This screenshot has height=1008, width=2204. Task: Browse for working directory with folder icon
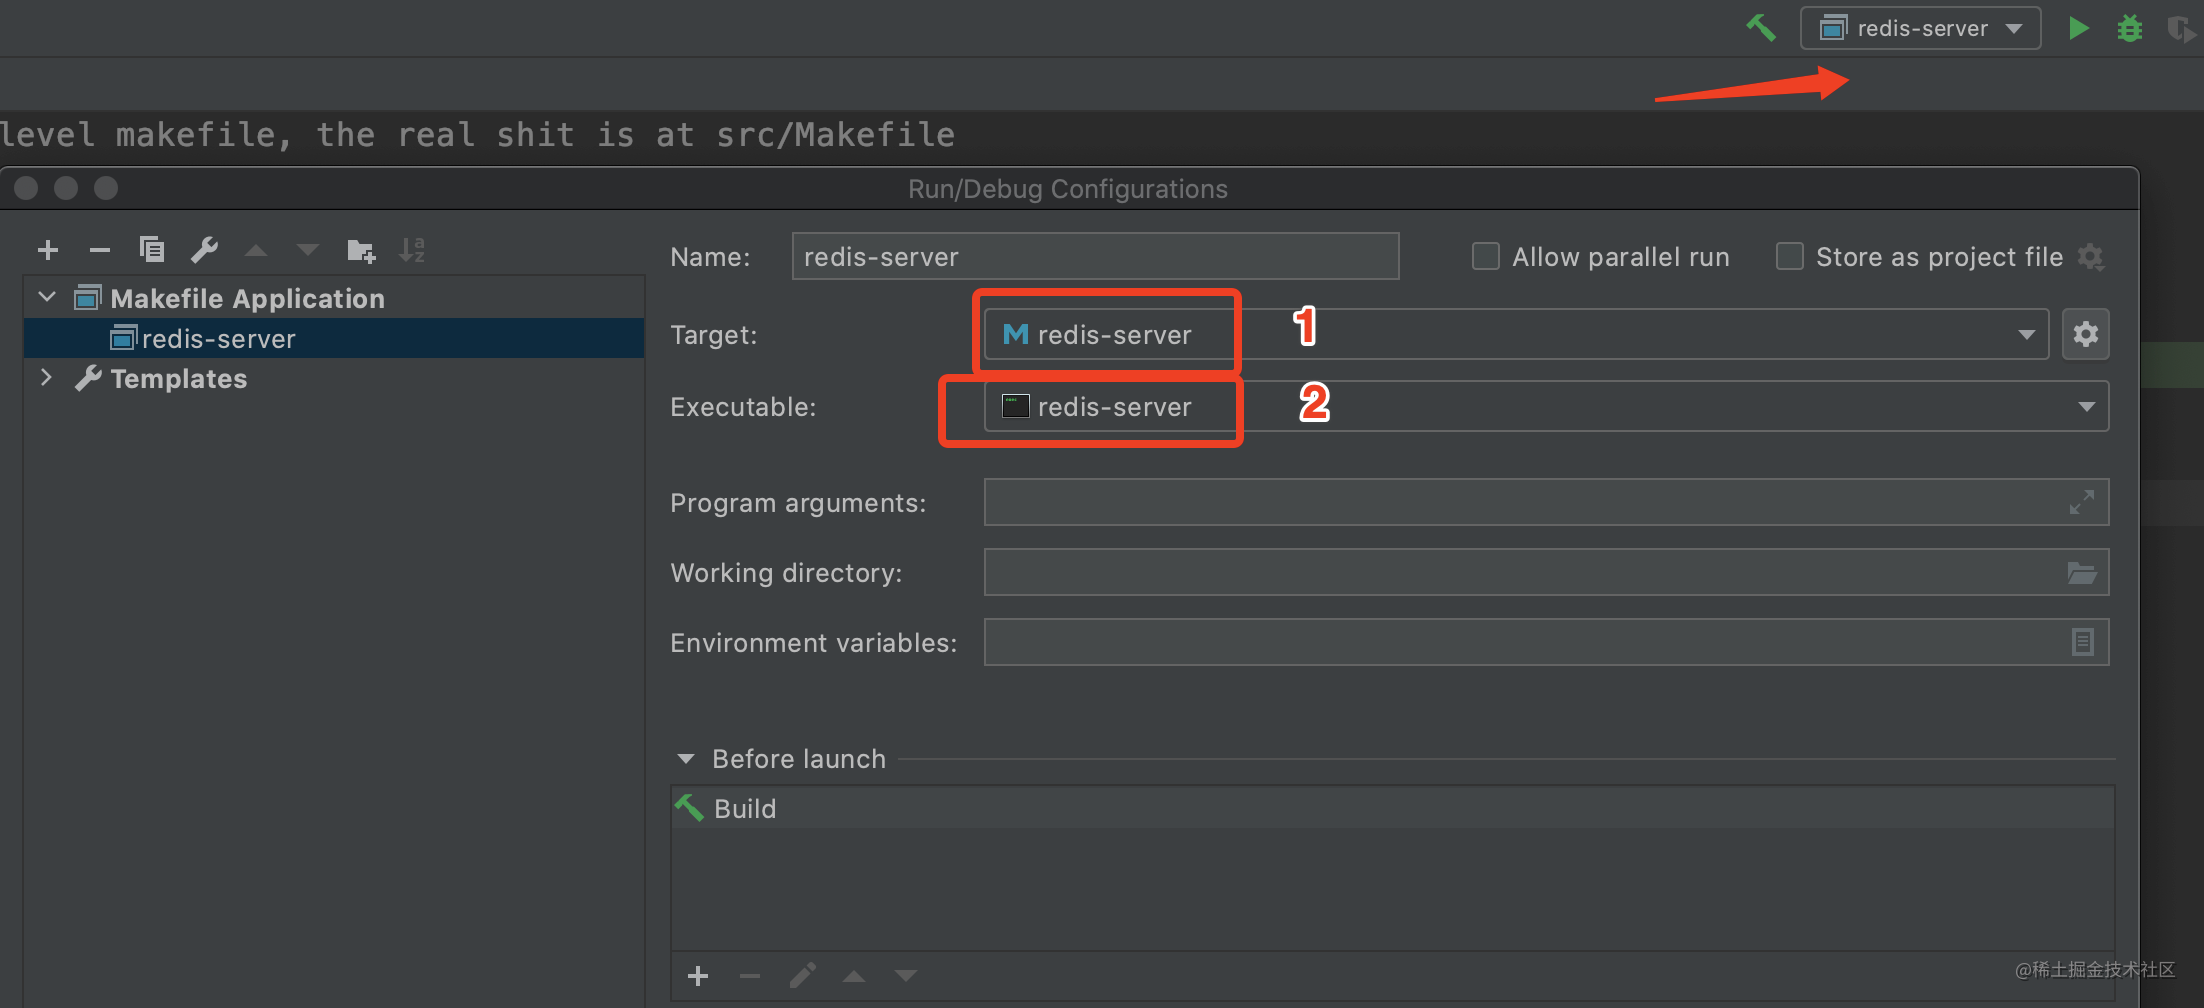click(x=2082, y=572)
